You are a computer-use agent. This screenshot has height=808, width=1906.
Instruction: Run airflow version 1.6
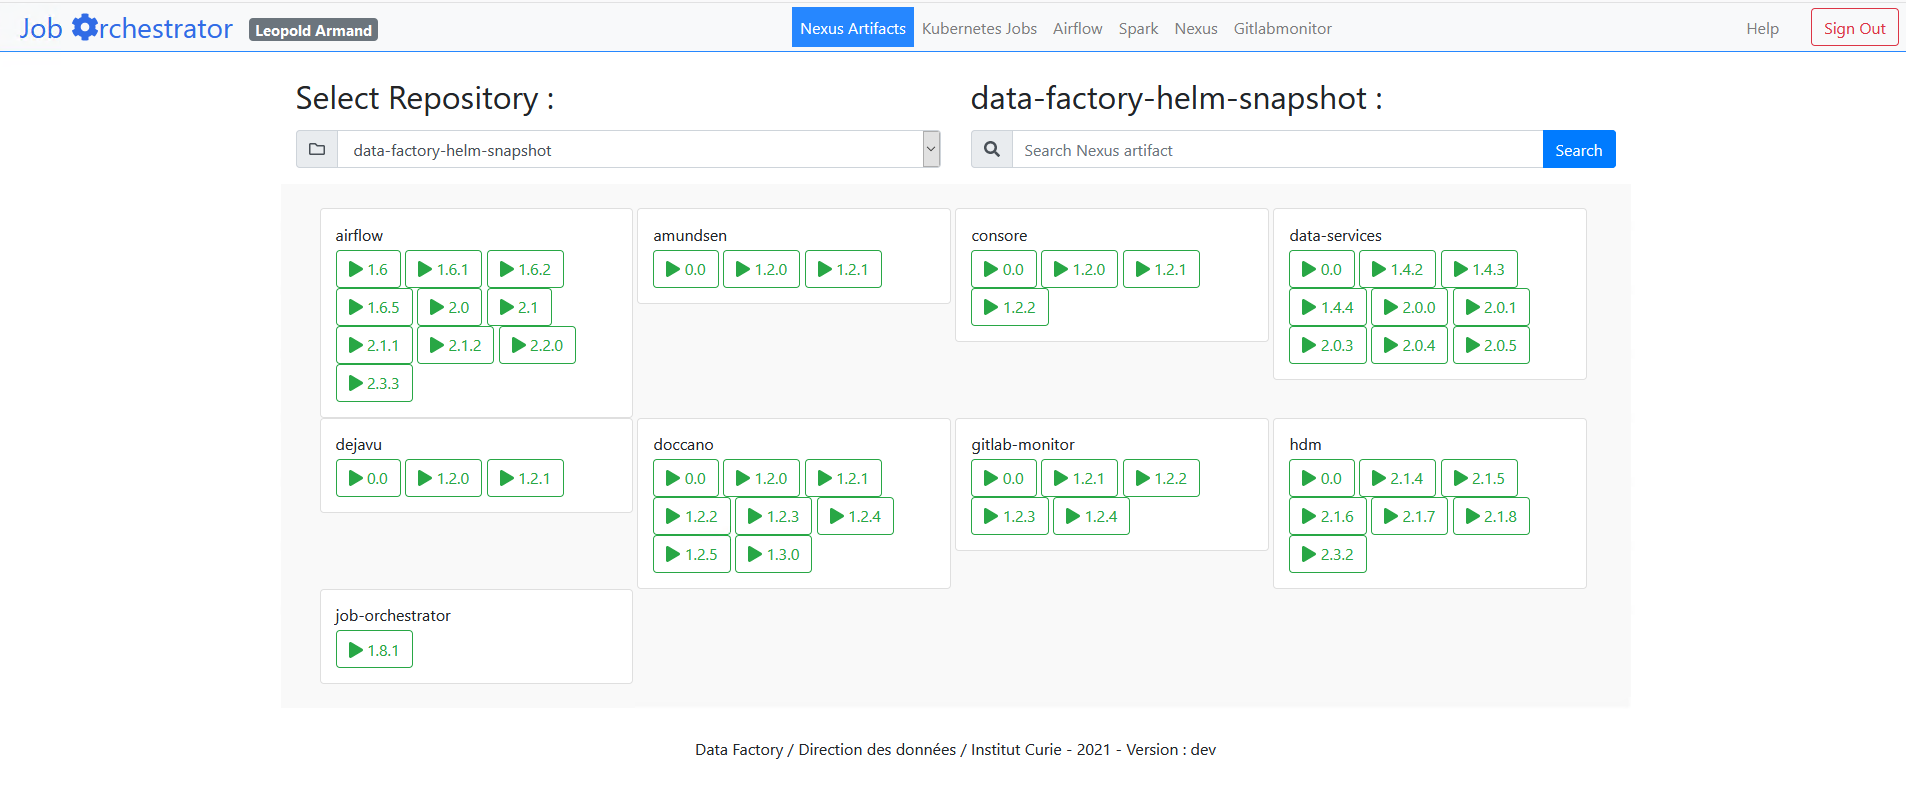(368, 269)
